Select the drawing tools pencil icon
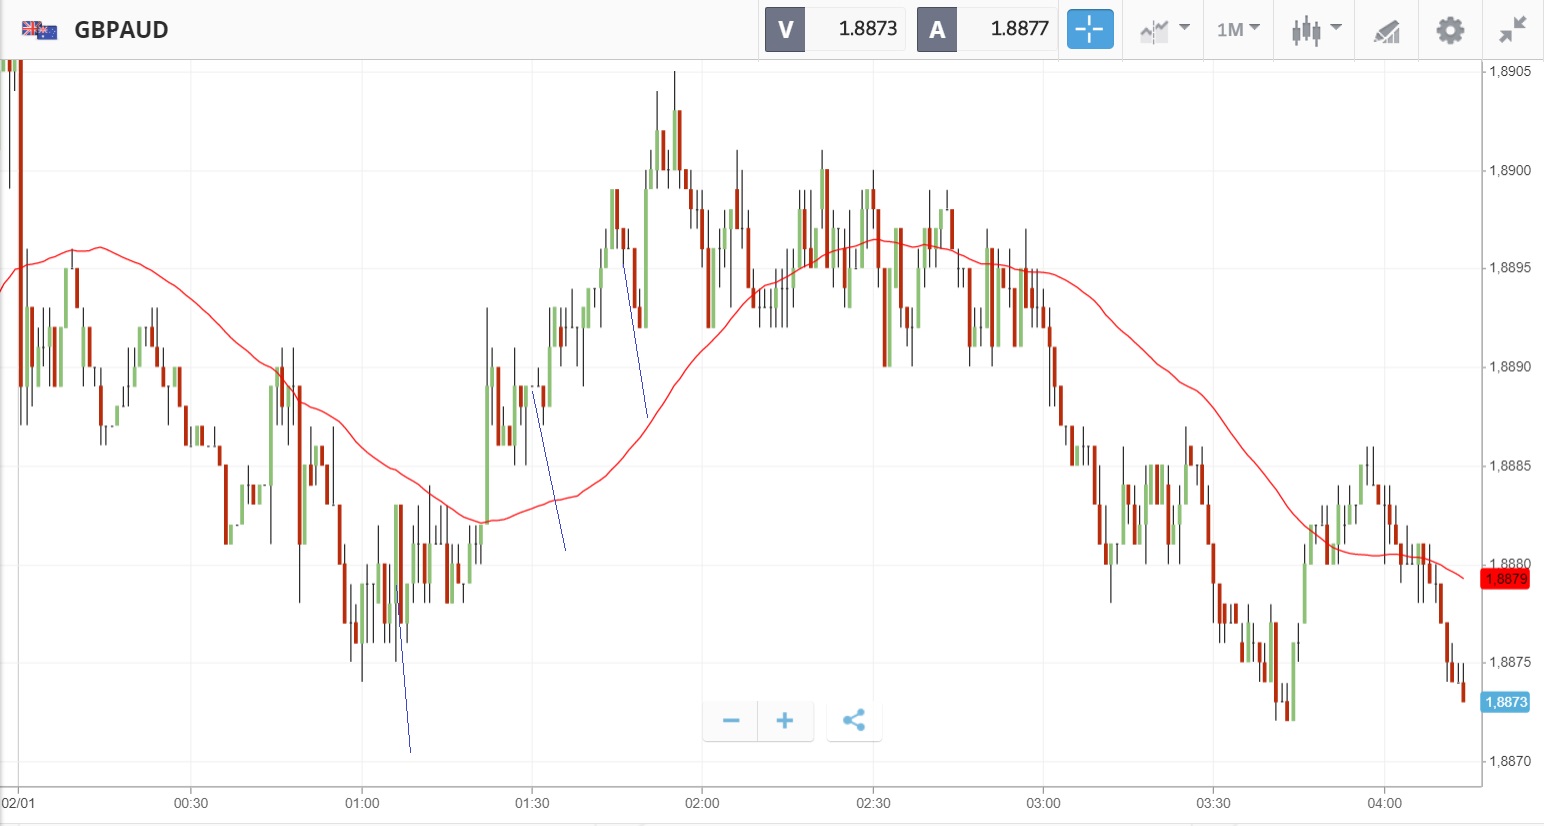1544x826 pixels. pyautogui.click(x=1386, y=30)
